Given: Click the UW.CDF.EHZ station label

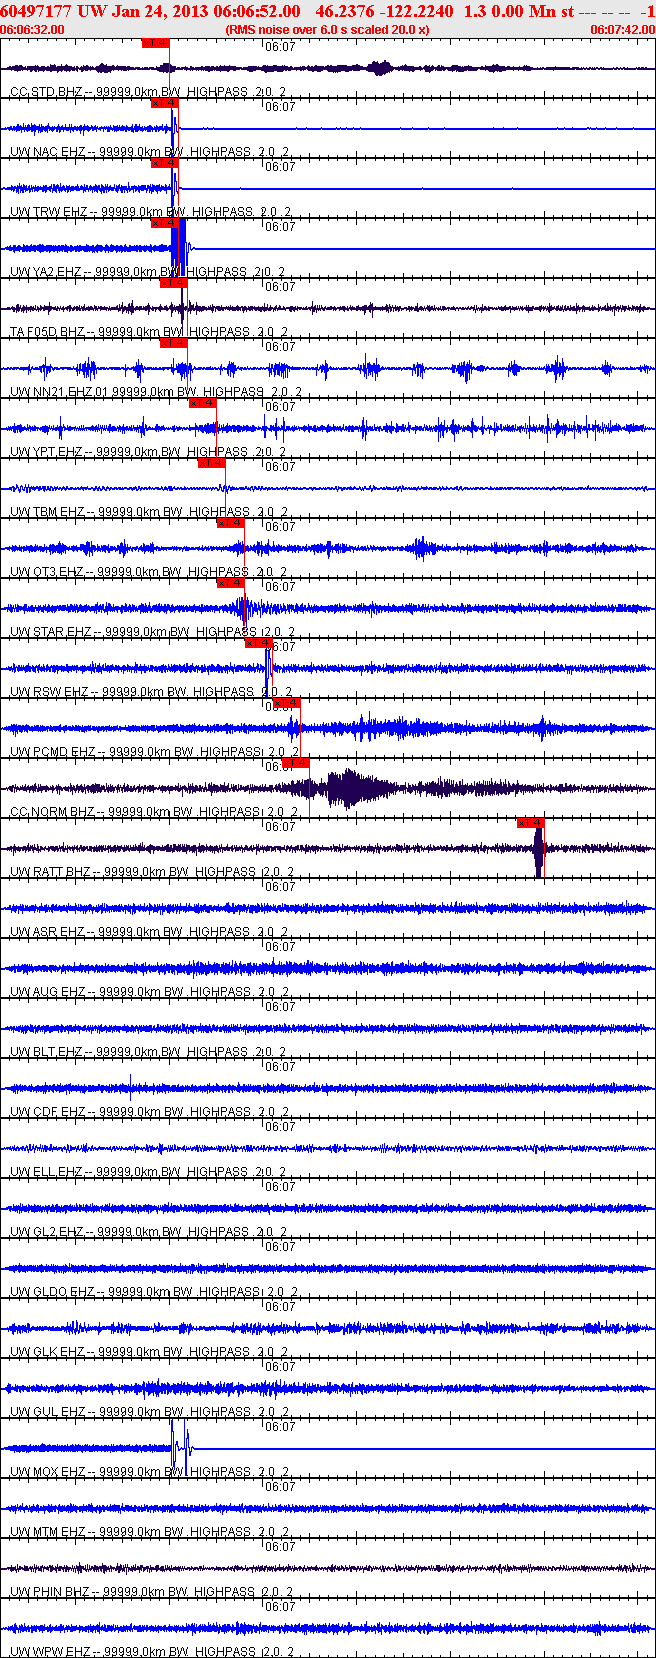Looking at the screenshot, I should 149,1112.
